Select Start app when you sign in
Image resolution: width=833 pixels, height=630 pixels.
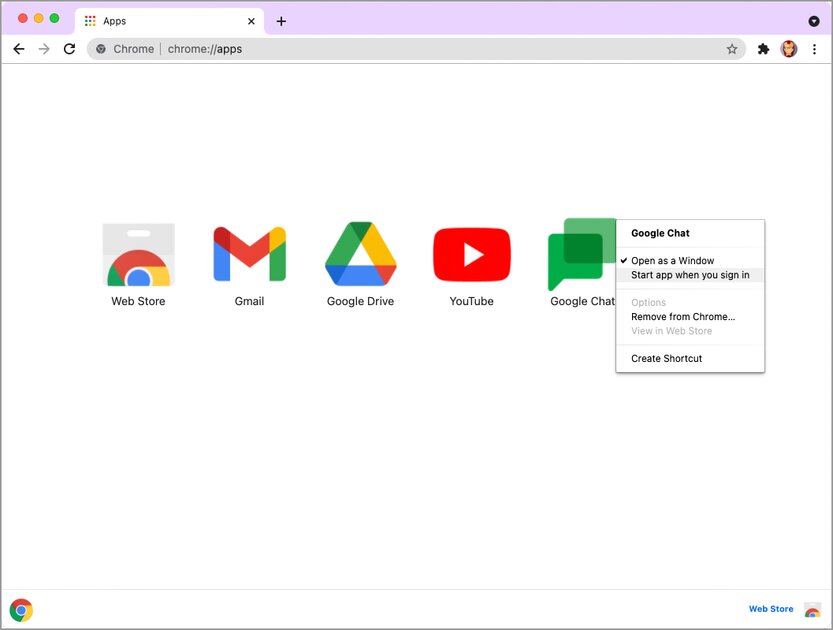(x=690, y=275)
